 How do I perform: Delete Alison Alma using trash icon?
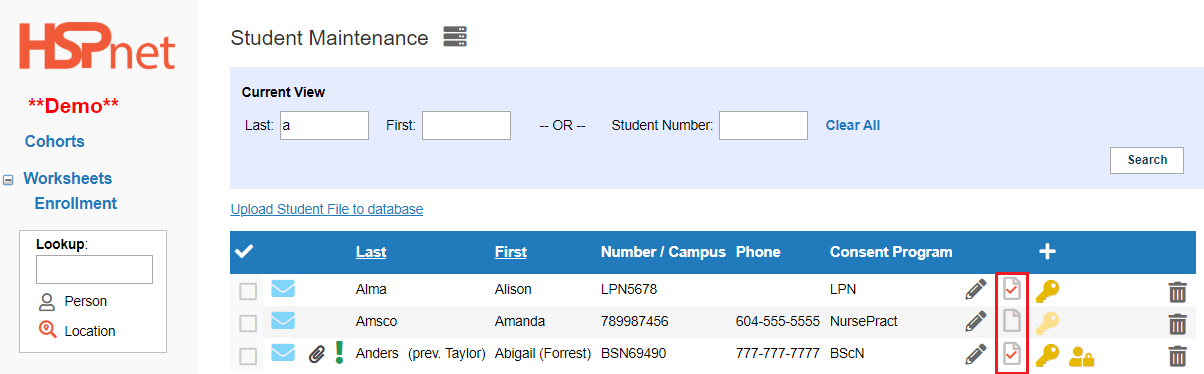click(1178, 291)
